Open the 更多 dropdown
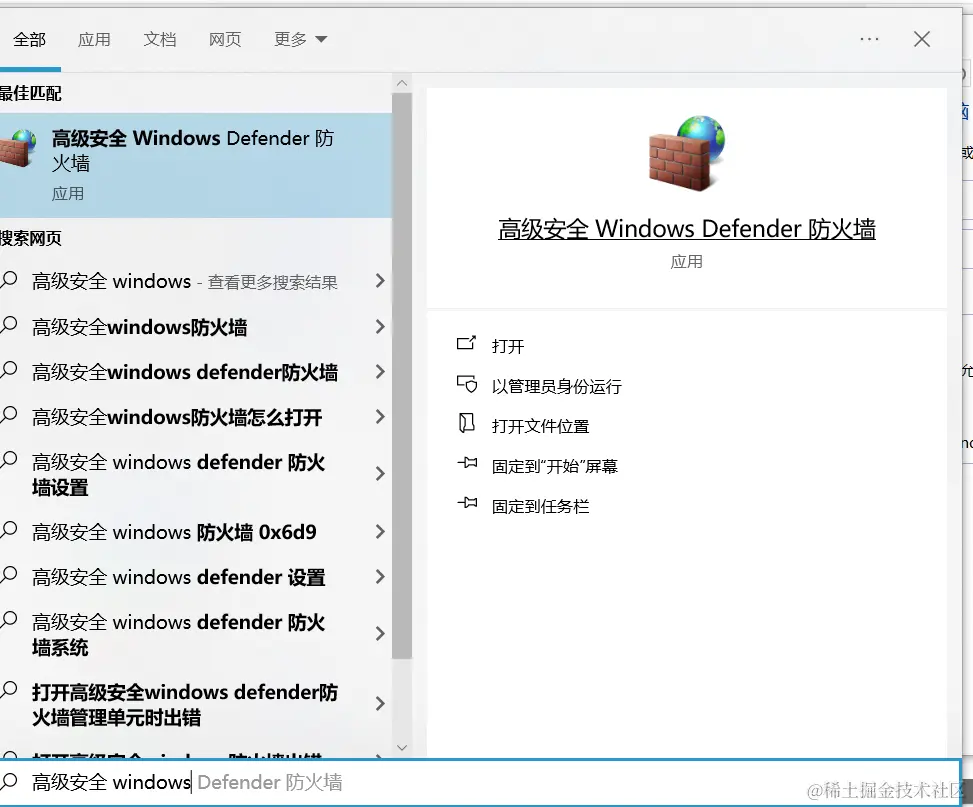This screenshot has width=973, height=807. coord(300,40)
